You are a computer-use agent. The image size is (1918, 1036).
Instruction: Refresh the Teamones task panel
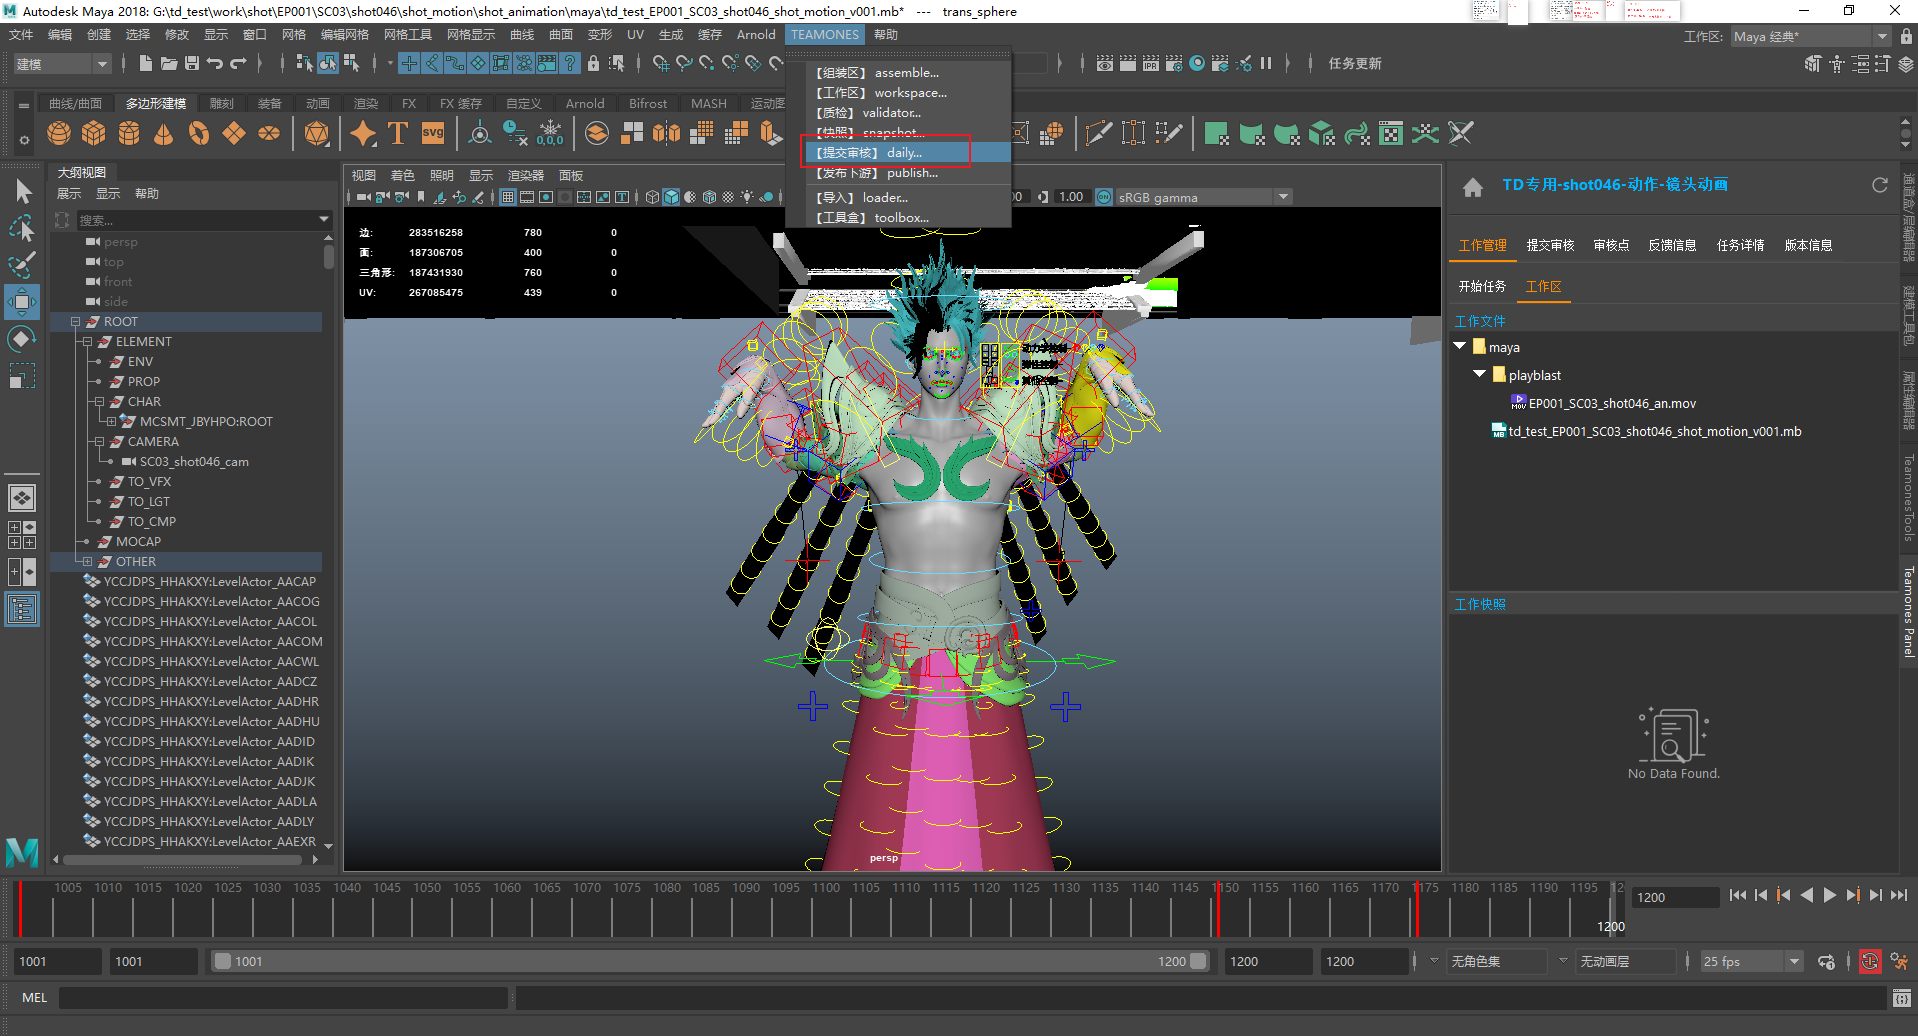(1879, 185)
